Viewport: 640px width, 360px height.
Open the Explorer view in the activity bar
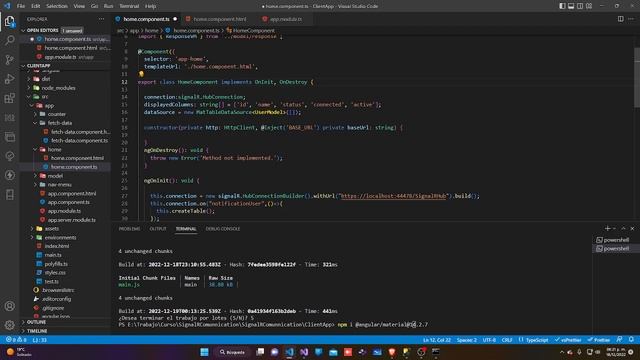[9, 21]
